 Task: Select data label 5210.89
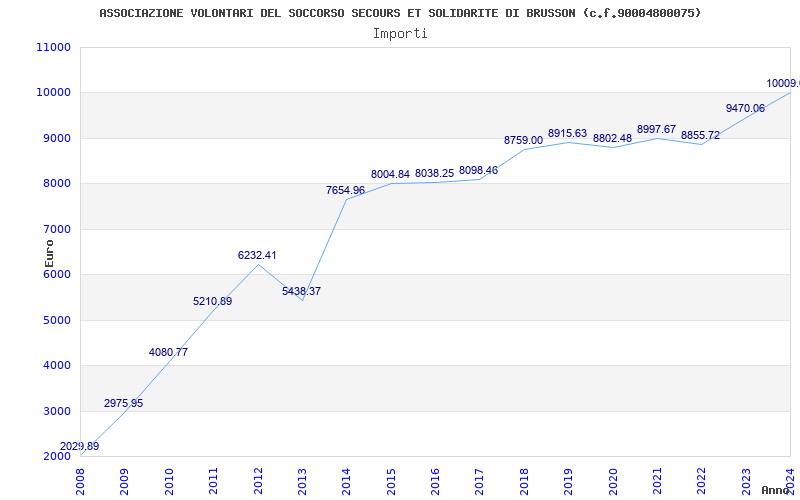(213, 302)
